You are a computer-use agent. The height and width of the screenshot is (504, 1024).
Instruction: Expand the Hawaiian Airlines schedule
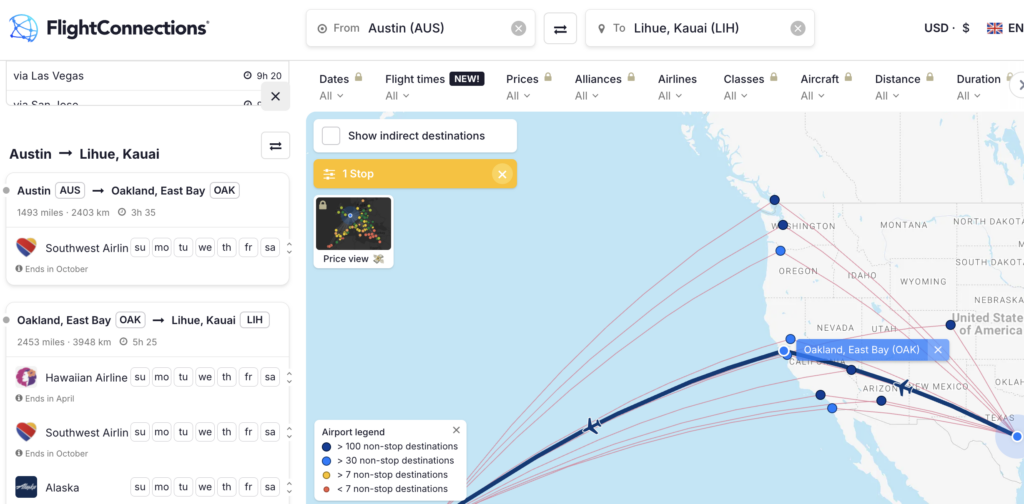click(289, 377)
